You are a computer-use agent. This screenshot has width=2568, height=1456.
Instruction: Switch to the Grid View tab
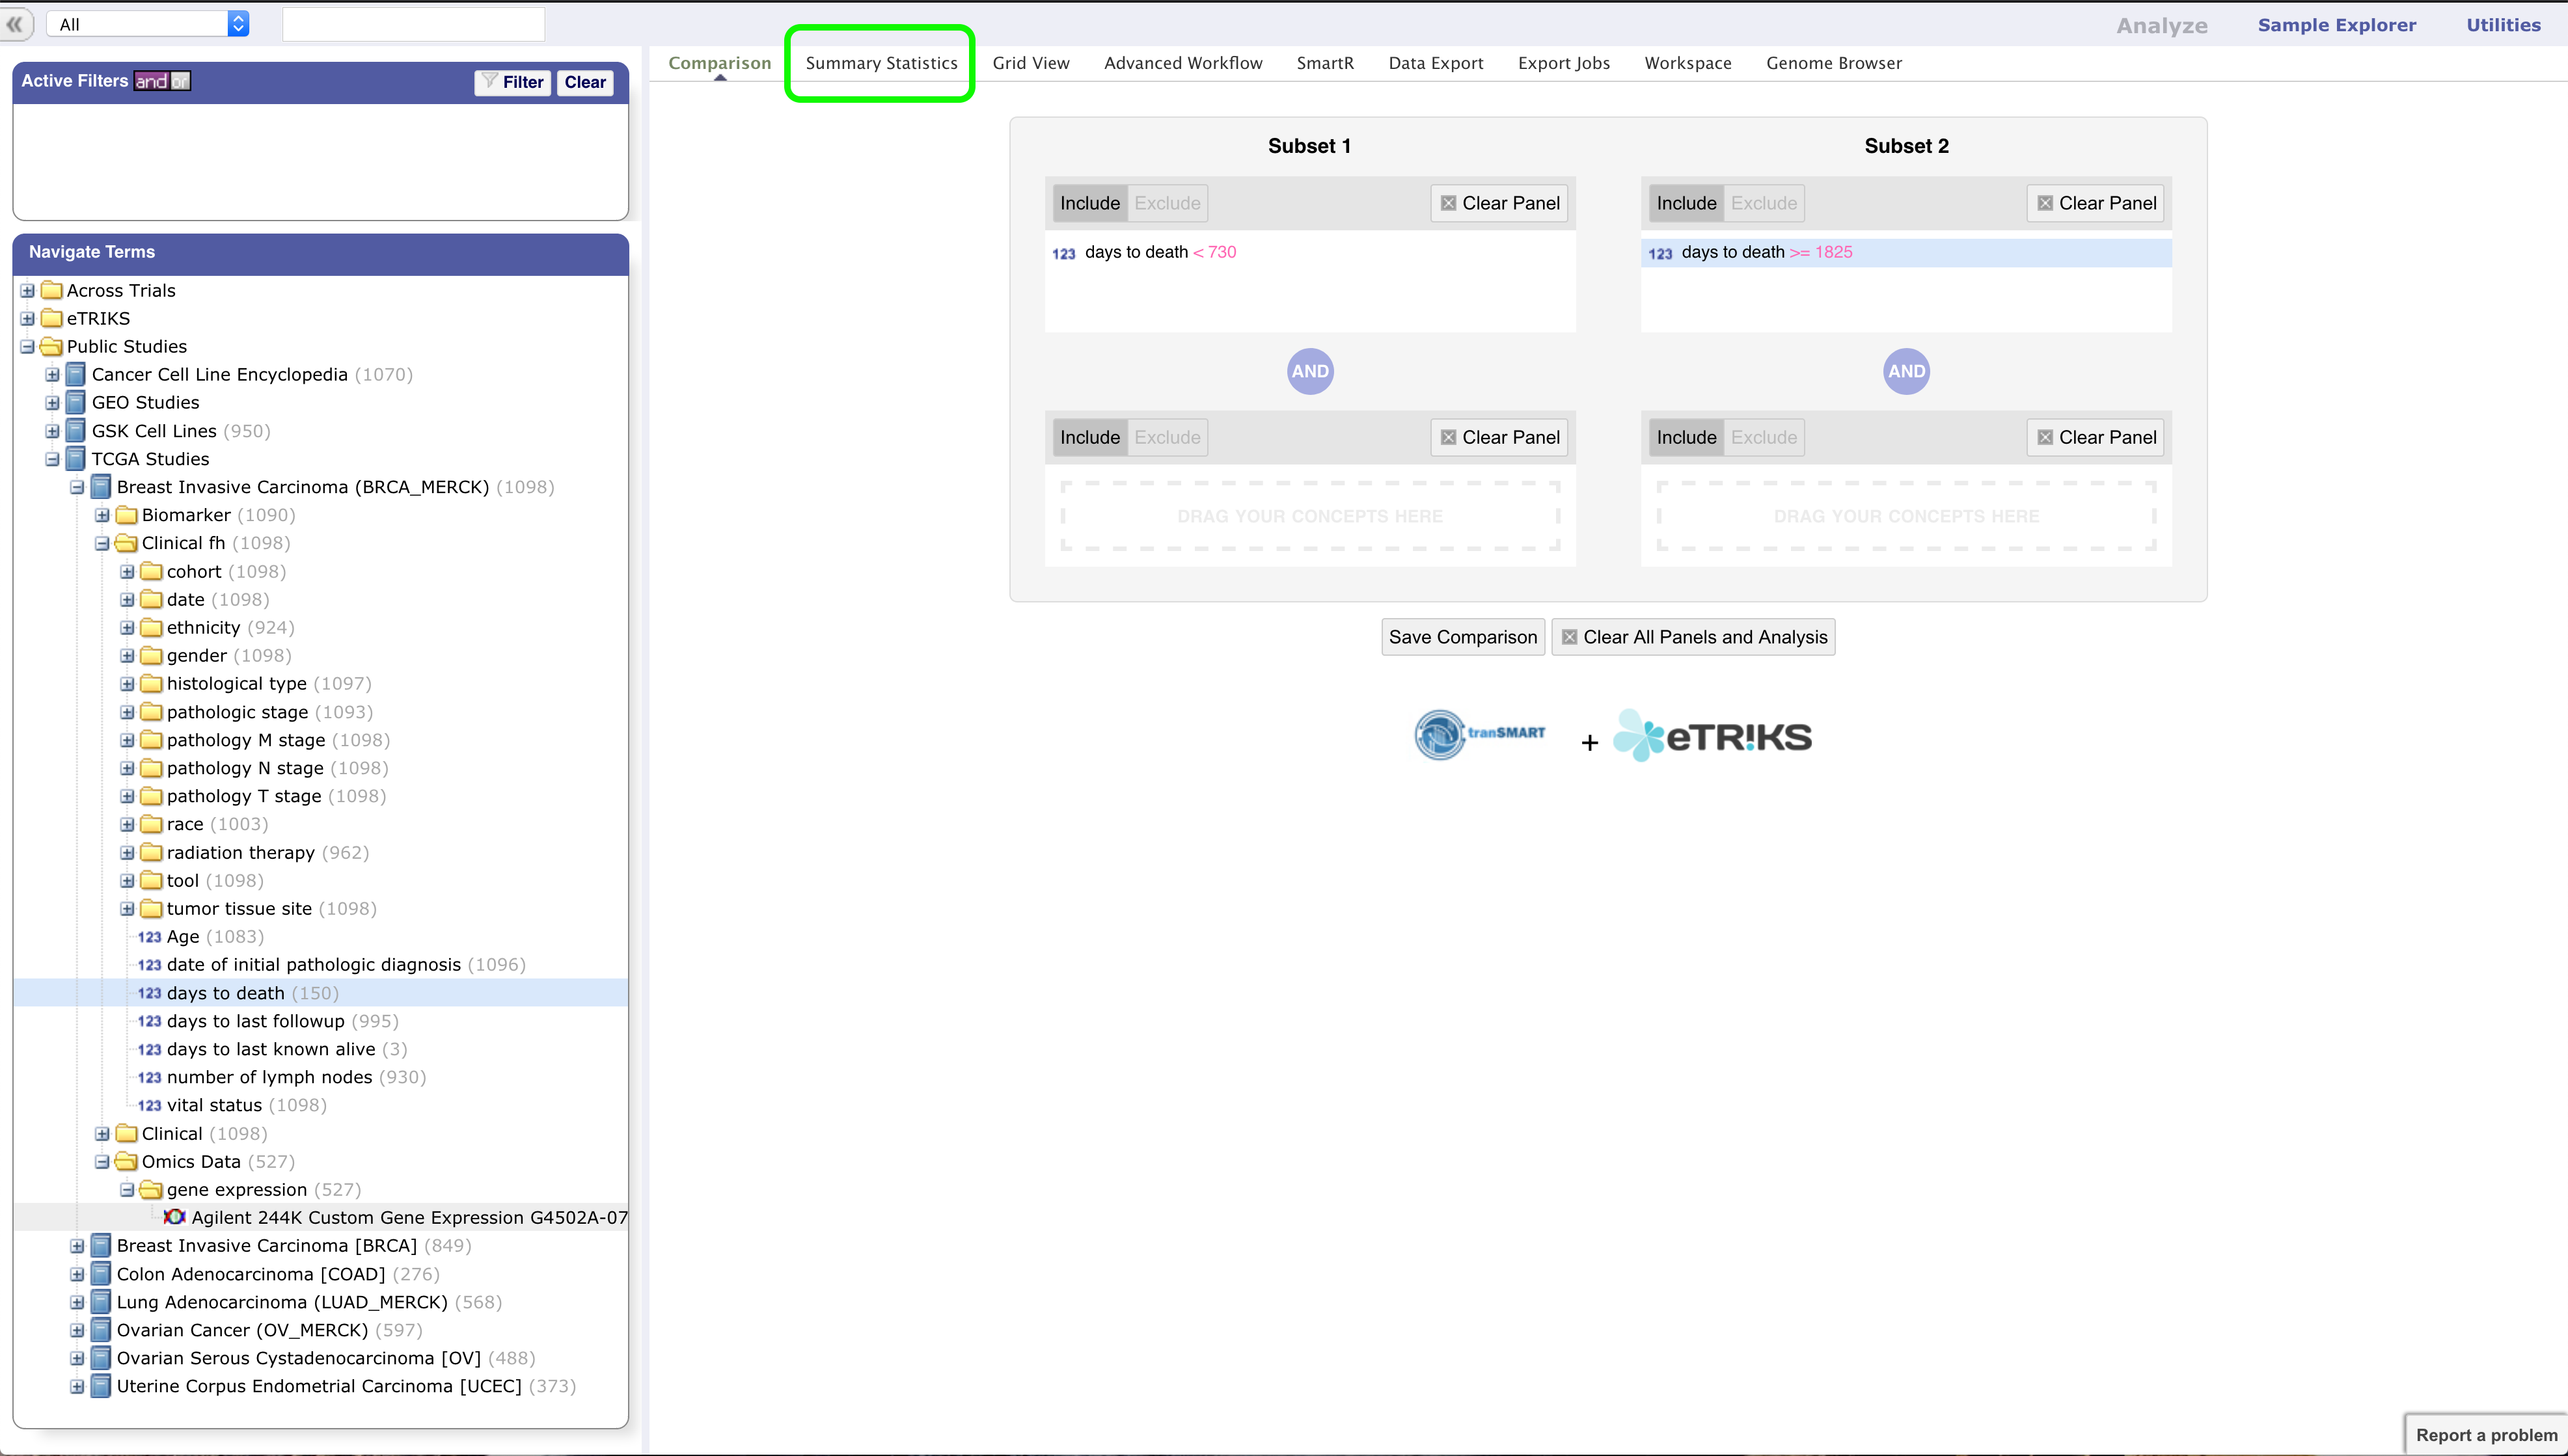click(x=1030, y=63)
